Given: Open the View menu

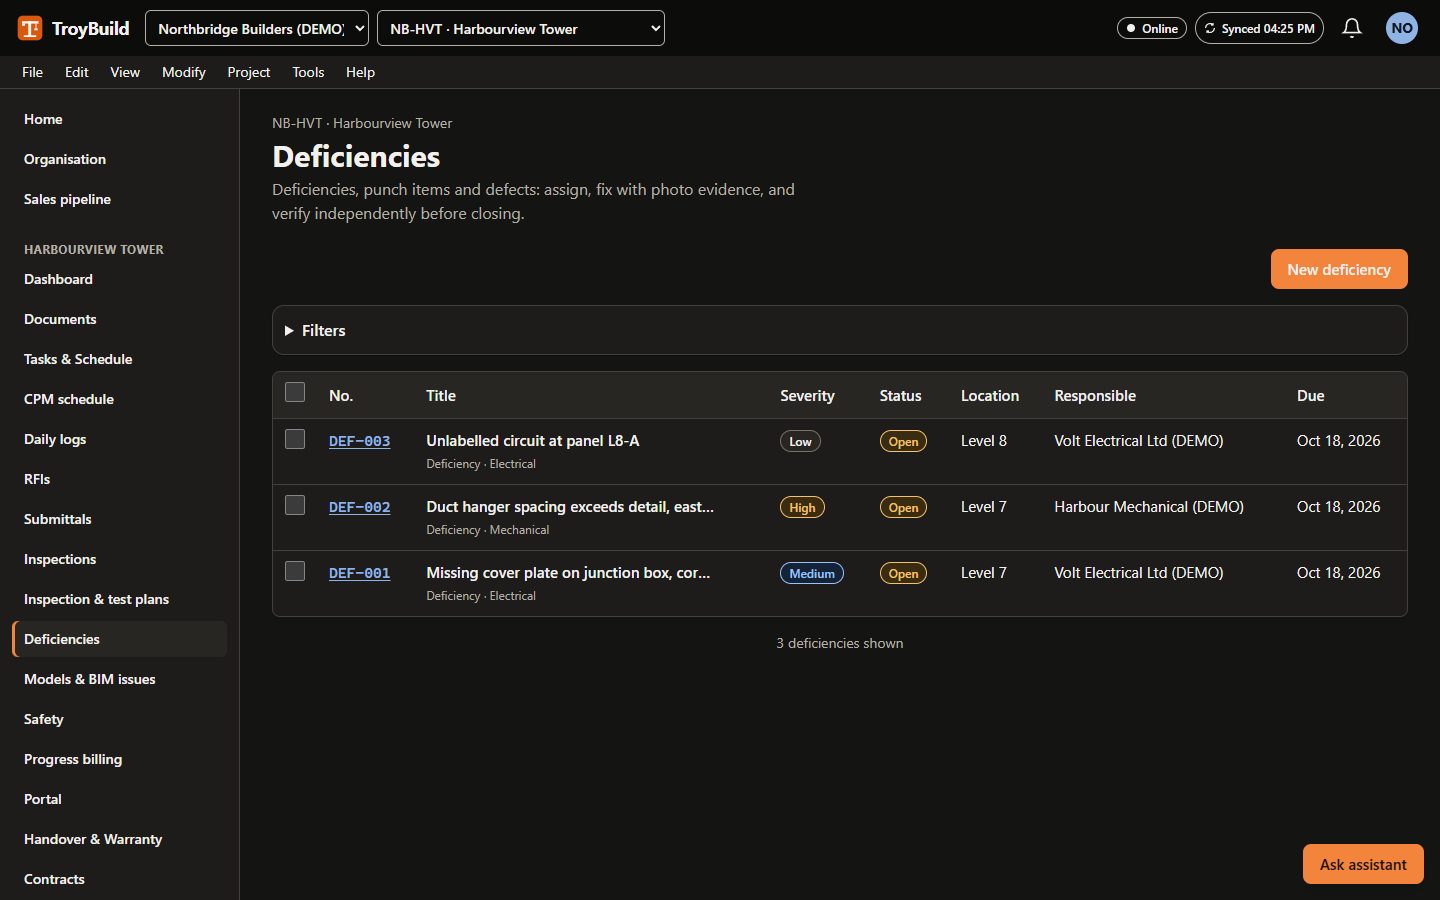Looking at the screenshot, I should coord(125,72).
